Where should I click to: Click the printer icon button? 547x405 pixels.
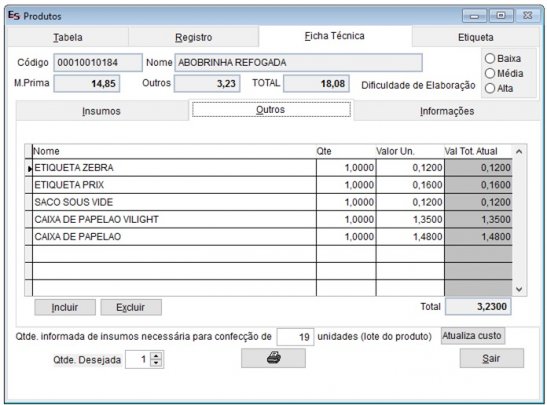pos(273,358)
